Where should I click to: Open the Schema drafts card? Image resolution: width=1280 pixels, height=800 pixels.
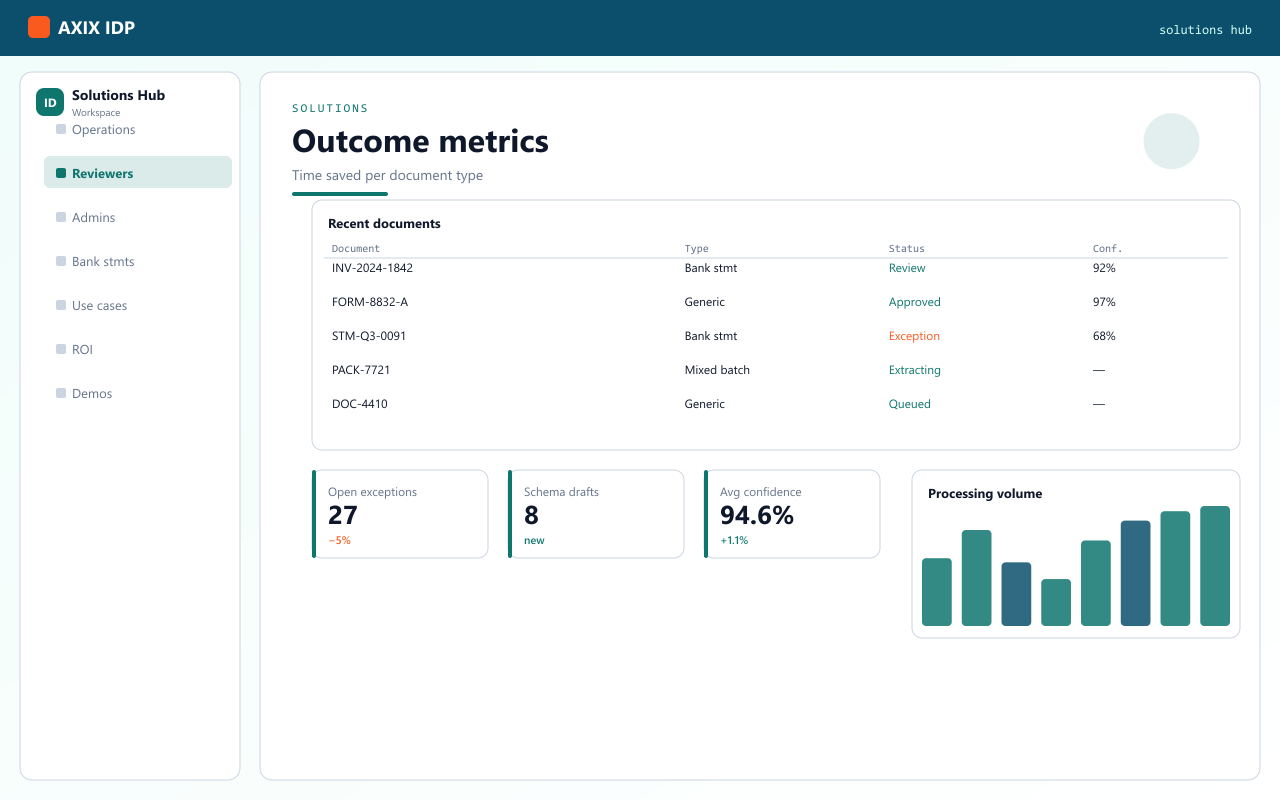[596, 514]
